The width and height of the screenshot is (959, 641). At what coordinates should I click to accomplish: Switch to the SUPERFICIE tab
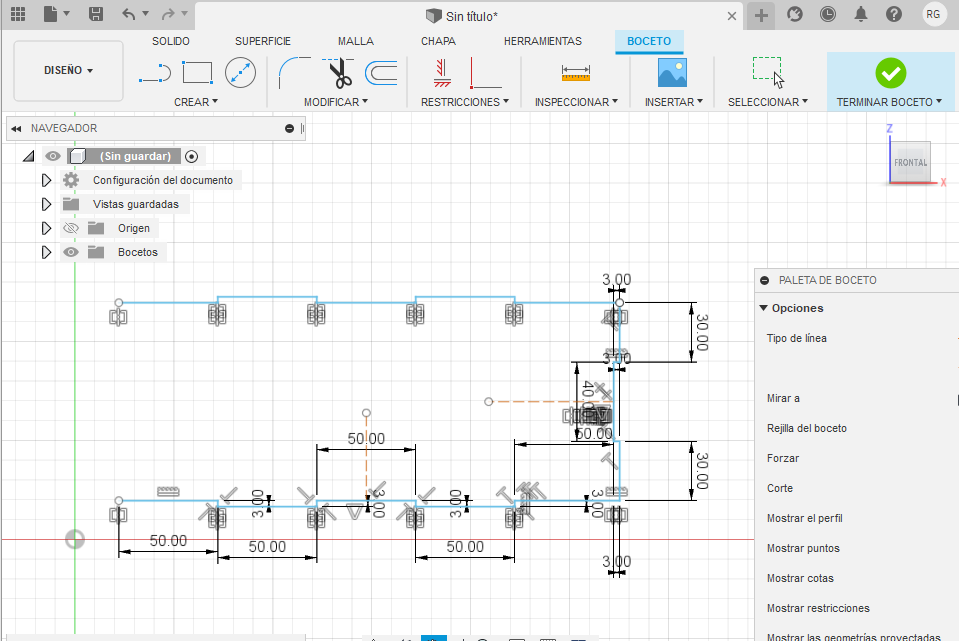click(263, 41)
